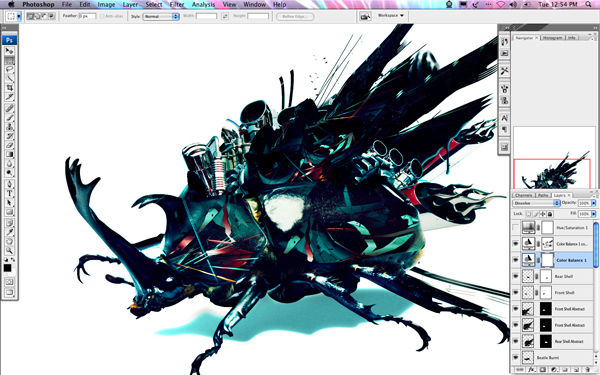Viewport: 600px width, 375px height.
Task: Open the Window menu
Action: click(254, 5)
